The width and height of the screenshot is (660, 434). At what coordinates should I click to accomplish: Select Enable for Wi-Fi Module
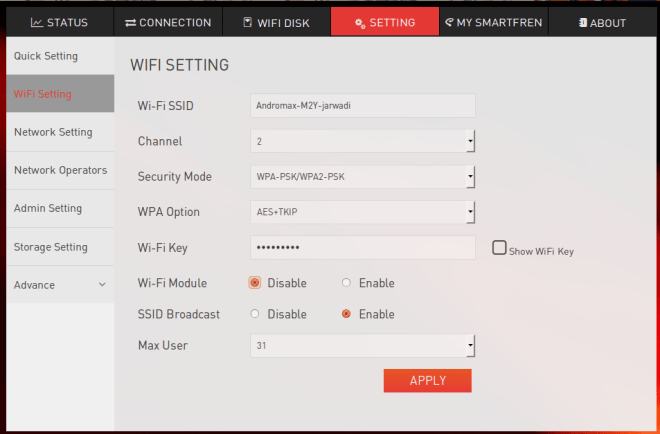[346, 283]
